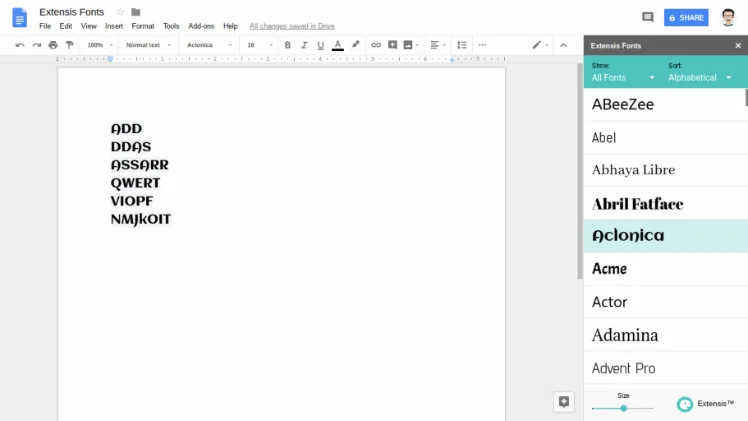The height and width of the screenshot is (421, 748).
Task: Click the Insert image icon
Action: click(x=408, y=45)
